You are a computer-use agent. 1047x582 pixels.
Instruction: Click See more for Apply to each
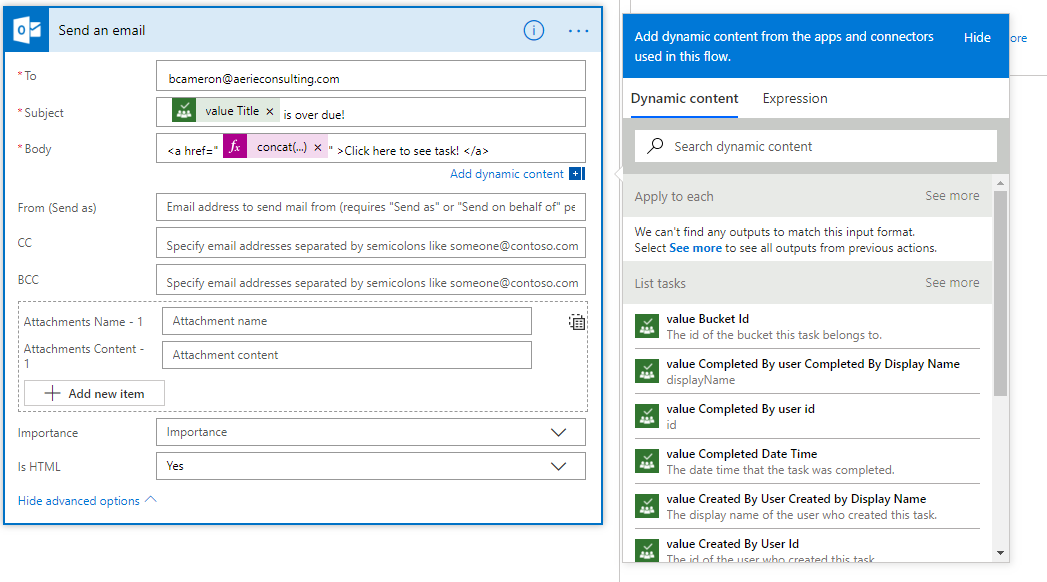[952, 196]
